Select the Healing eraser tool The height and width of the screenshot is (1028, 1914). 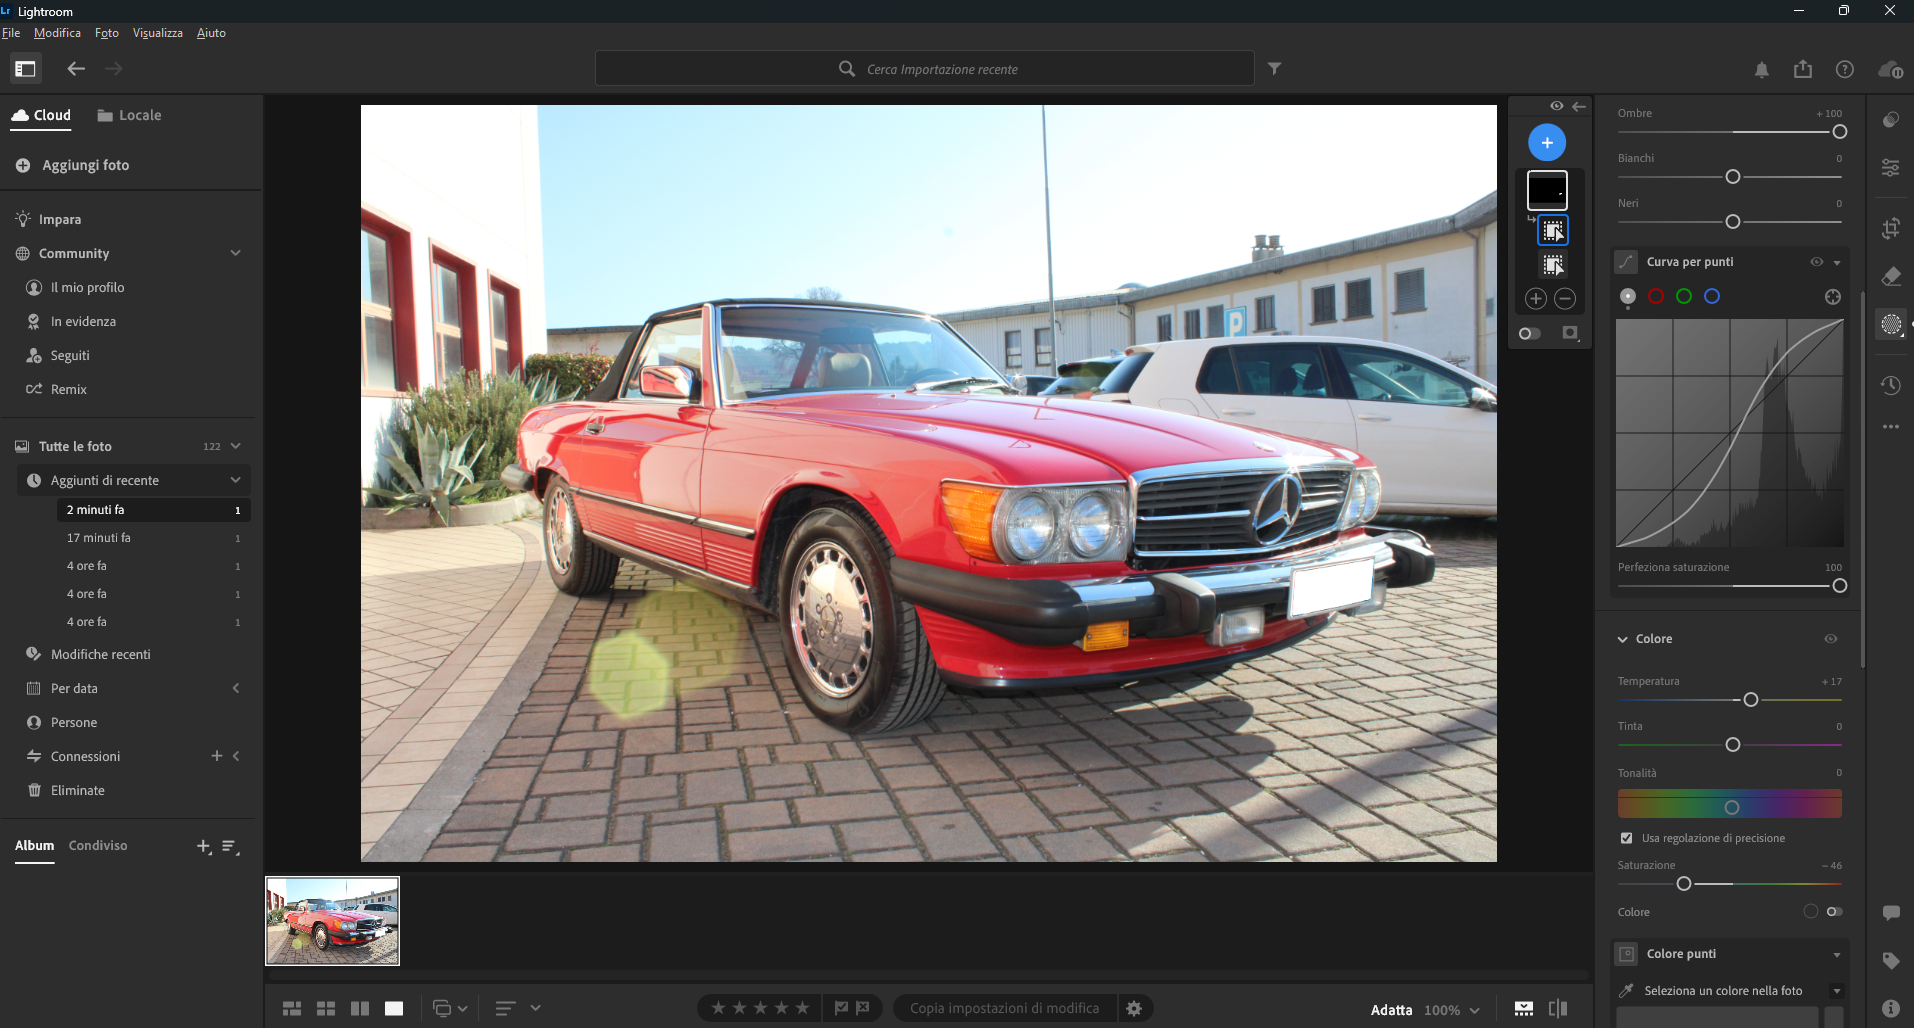tap(1890, 277)
